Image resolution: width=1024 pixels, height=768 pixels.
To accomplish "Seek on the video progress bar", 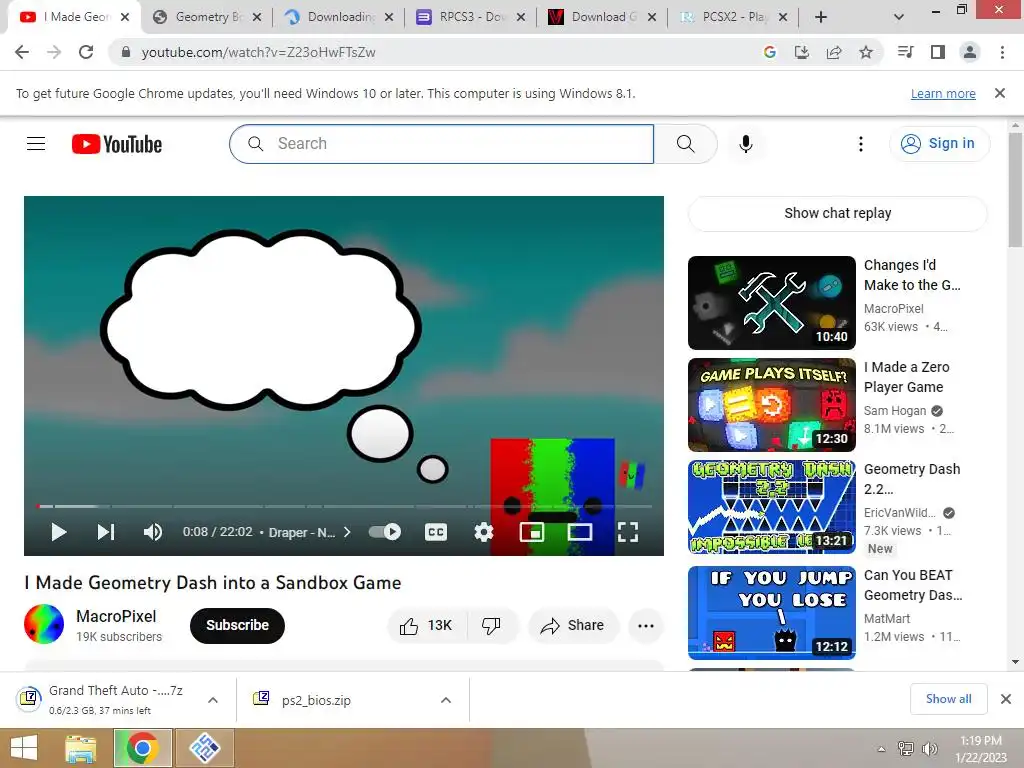I will [x=344, y=506].
